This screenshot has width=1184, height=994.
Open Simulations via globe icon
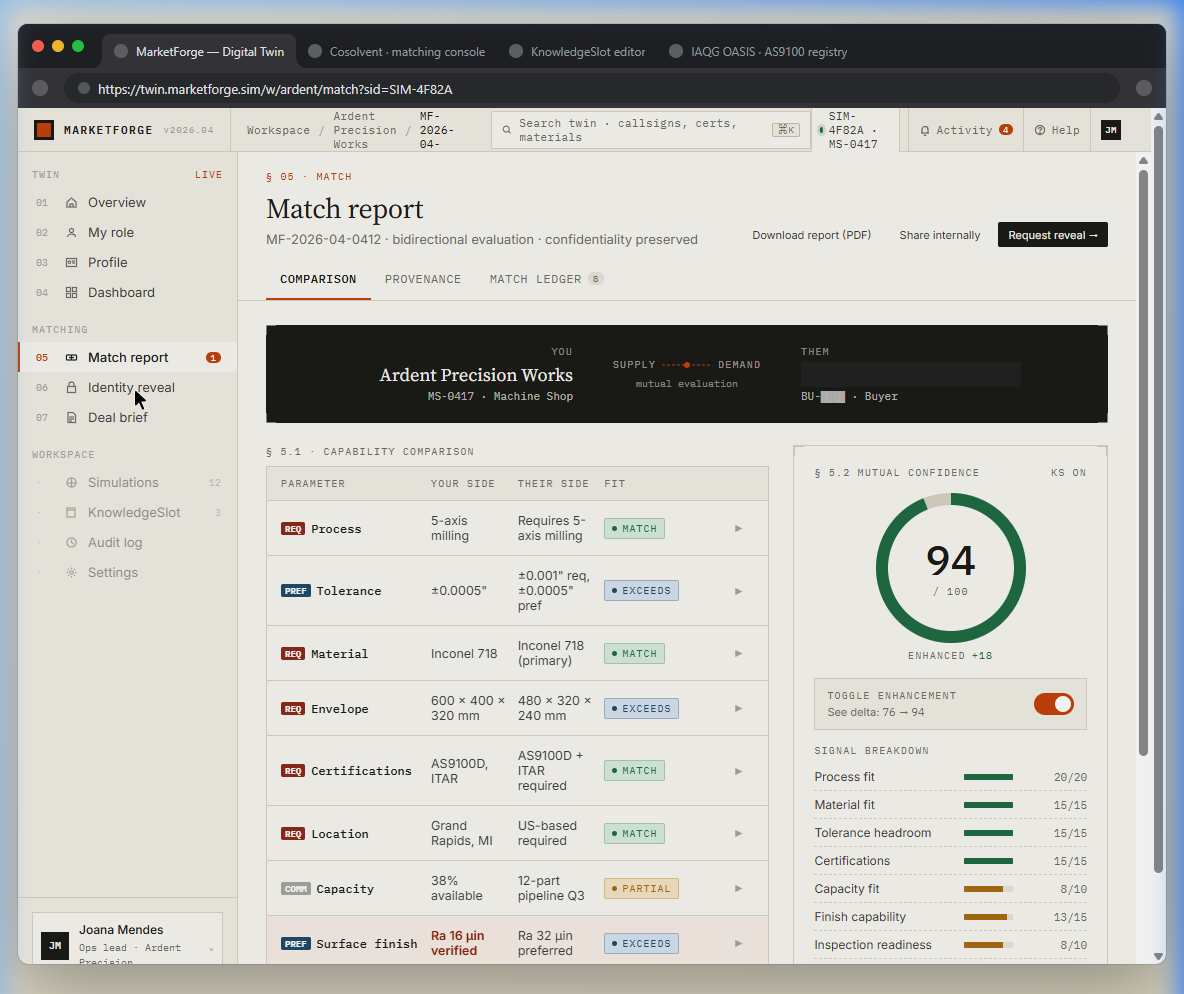pyautogui.click(x=71, y=483)
